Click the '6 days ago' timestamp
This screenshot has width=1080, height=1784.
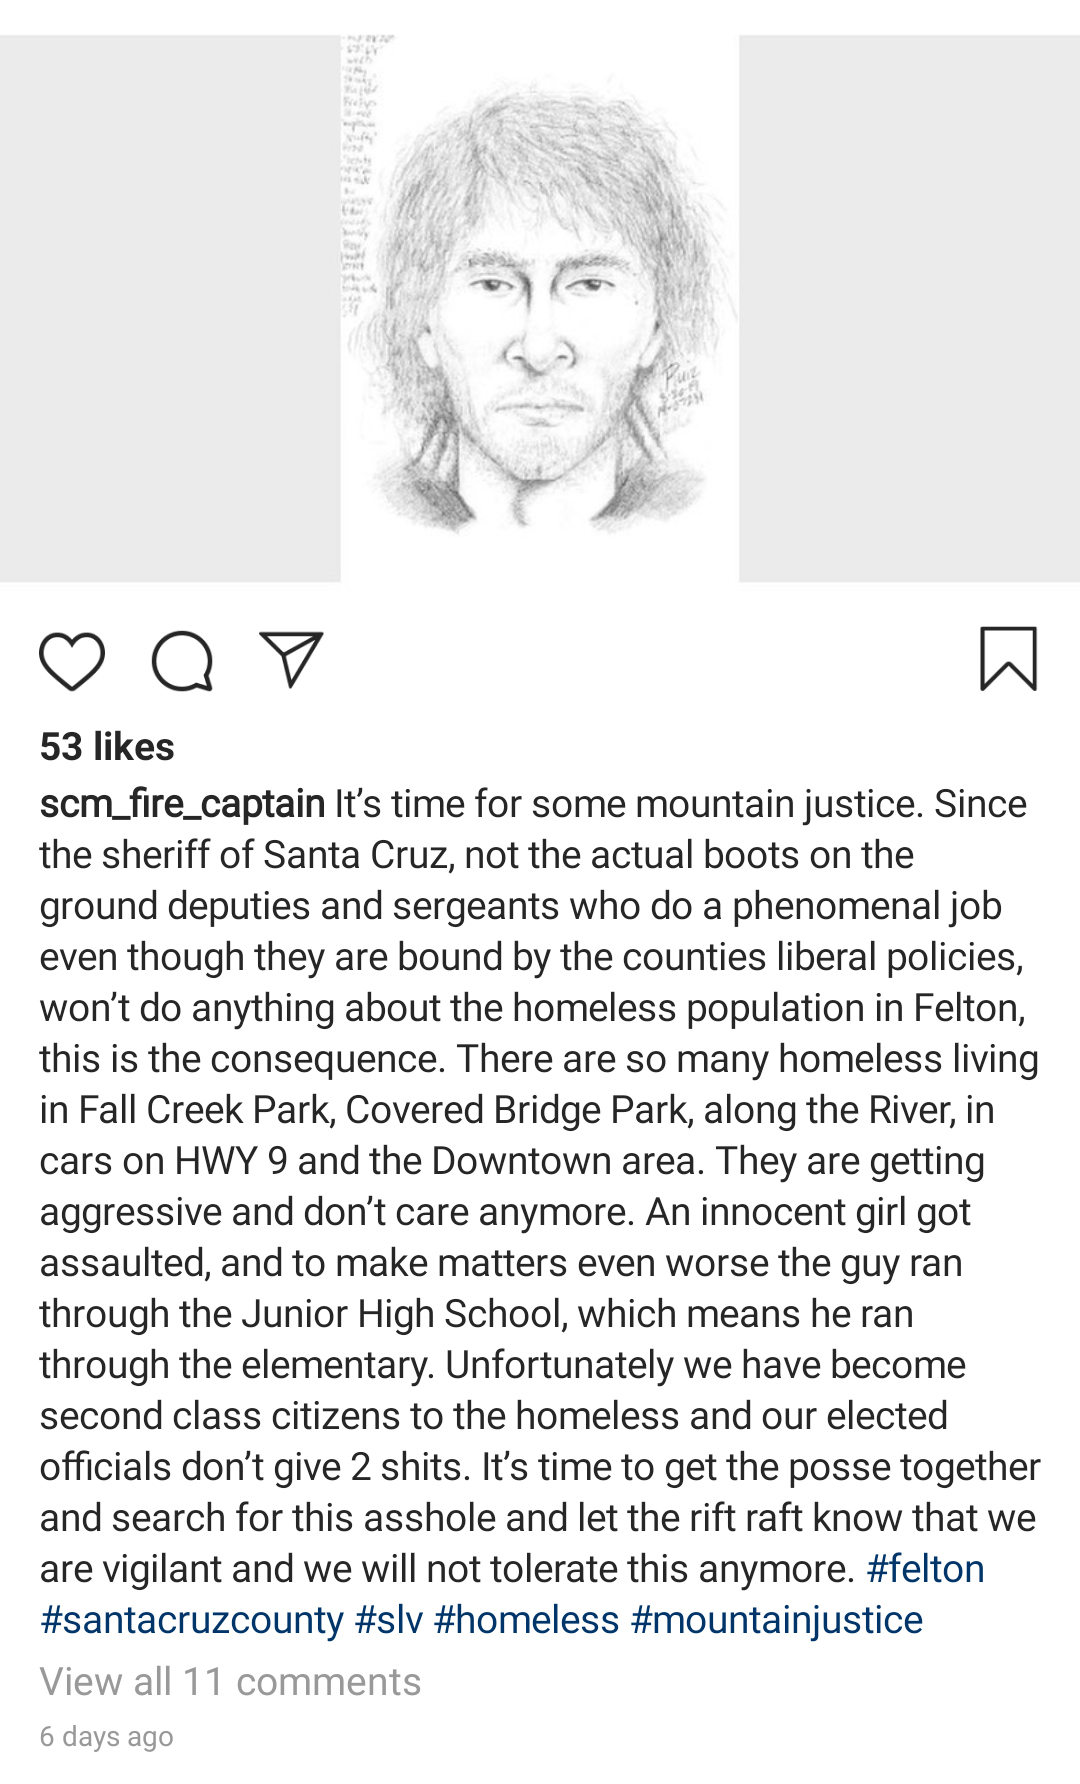click(107, 1737)
